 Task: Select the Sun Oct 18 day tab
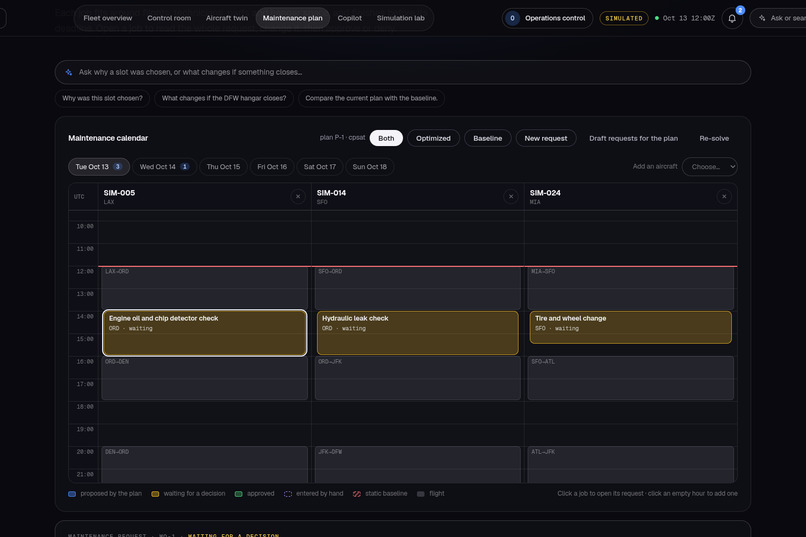click(x=370, y=166)
